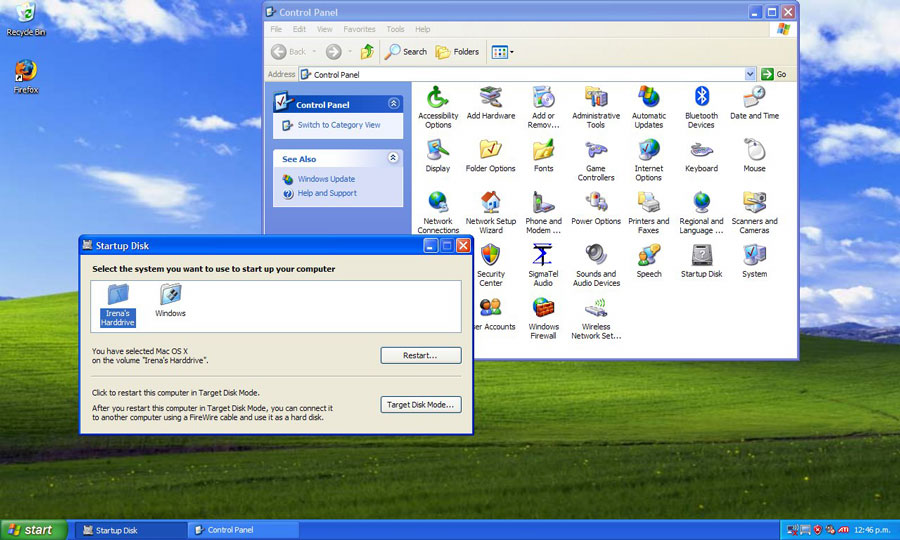Open Network Connections icon

click(438, 212)
